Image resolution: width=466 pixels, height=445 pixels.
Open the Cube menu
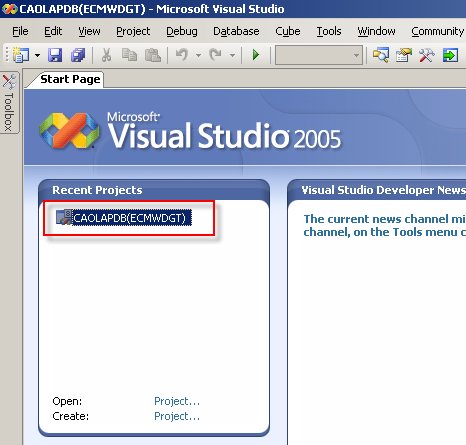coord(288,31)
